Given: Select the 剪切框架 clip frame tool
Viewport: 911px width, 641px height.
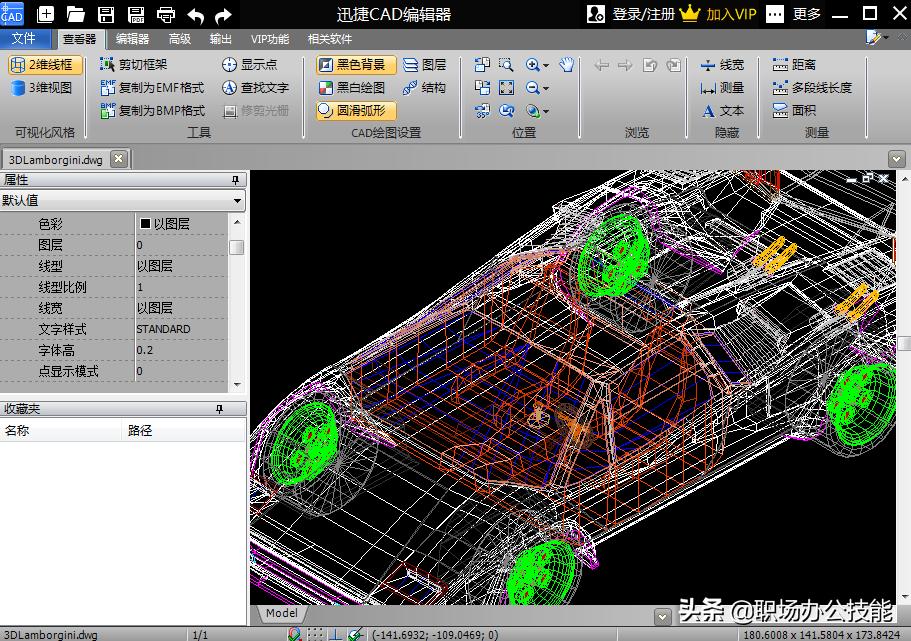Looking at the screenshot, I should pos(142,65).
